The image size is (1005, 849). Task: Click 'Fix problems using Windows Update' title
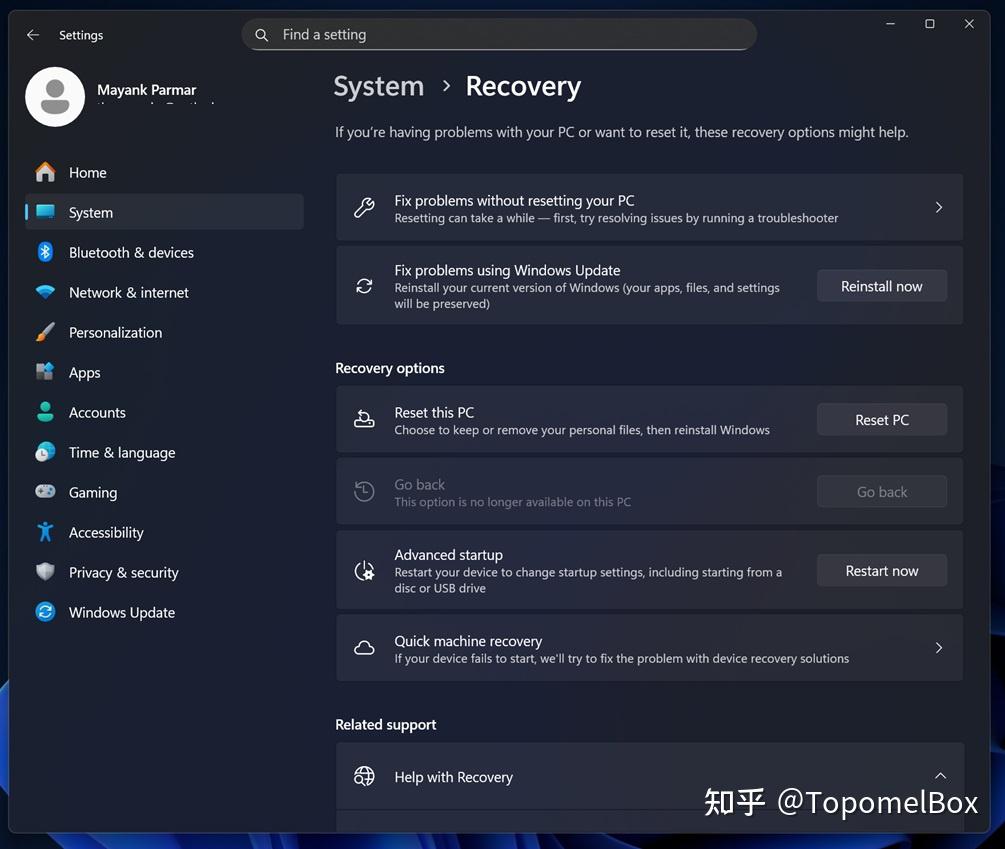507,270
